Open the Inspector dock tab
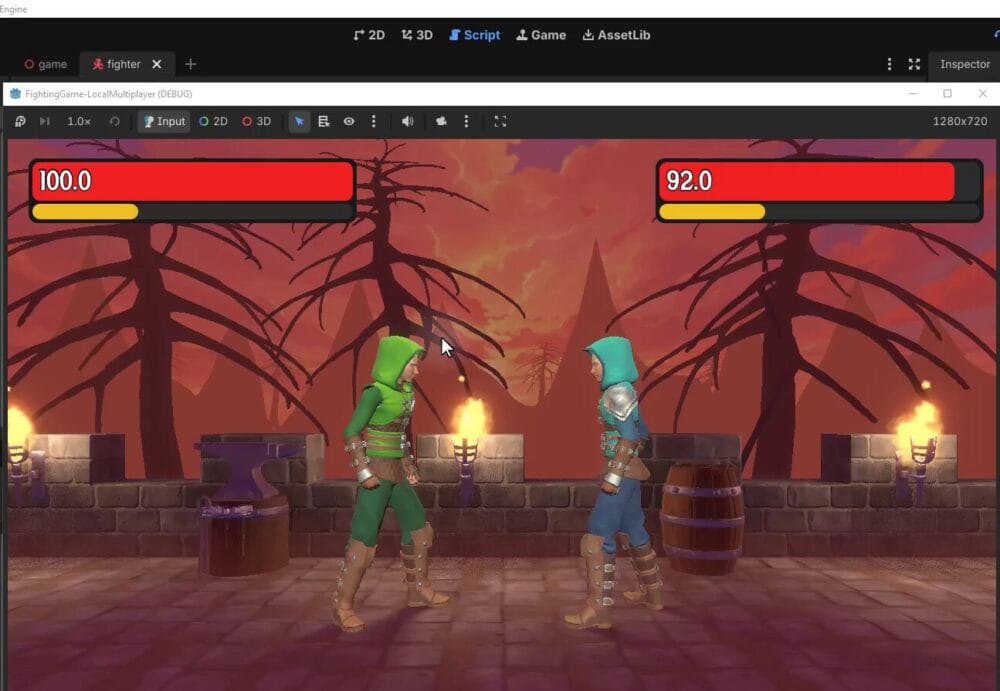Image resolution: width=1000 pixels, height=691 pixels. point(964,64)
